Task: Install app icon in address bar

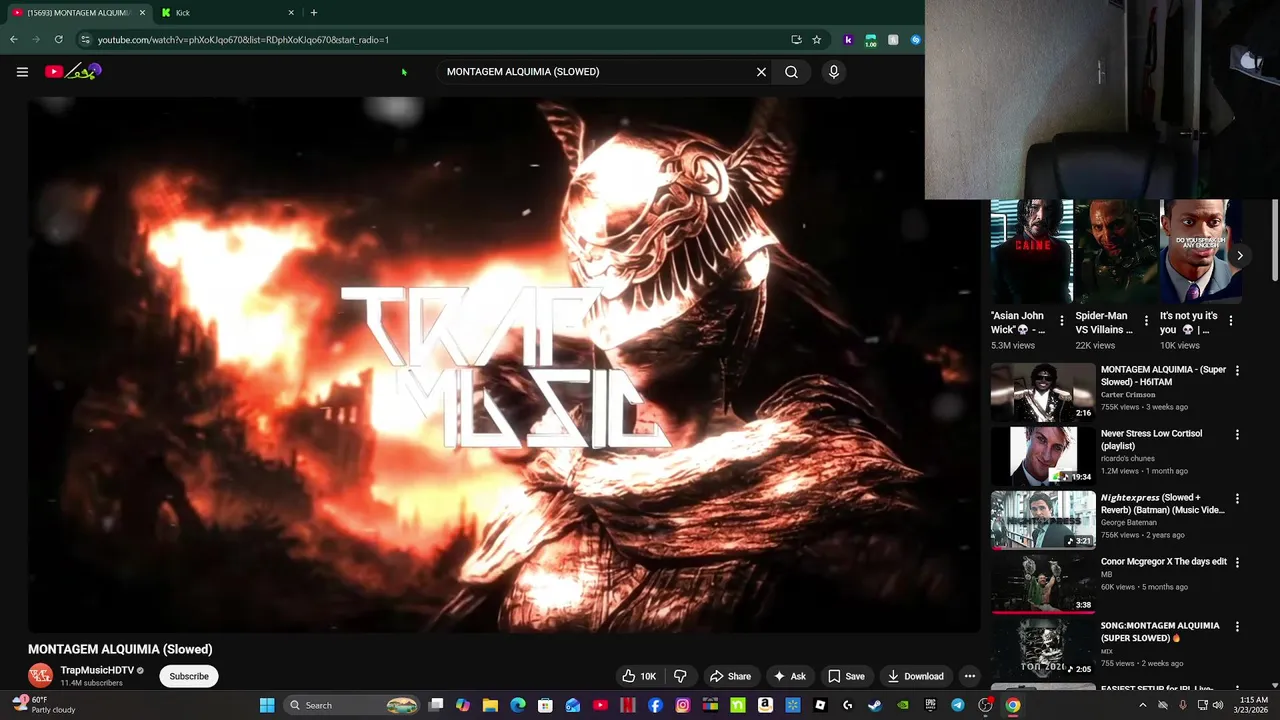Action: point(796,40)
